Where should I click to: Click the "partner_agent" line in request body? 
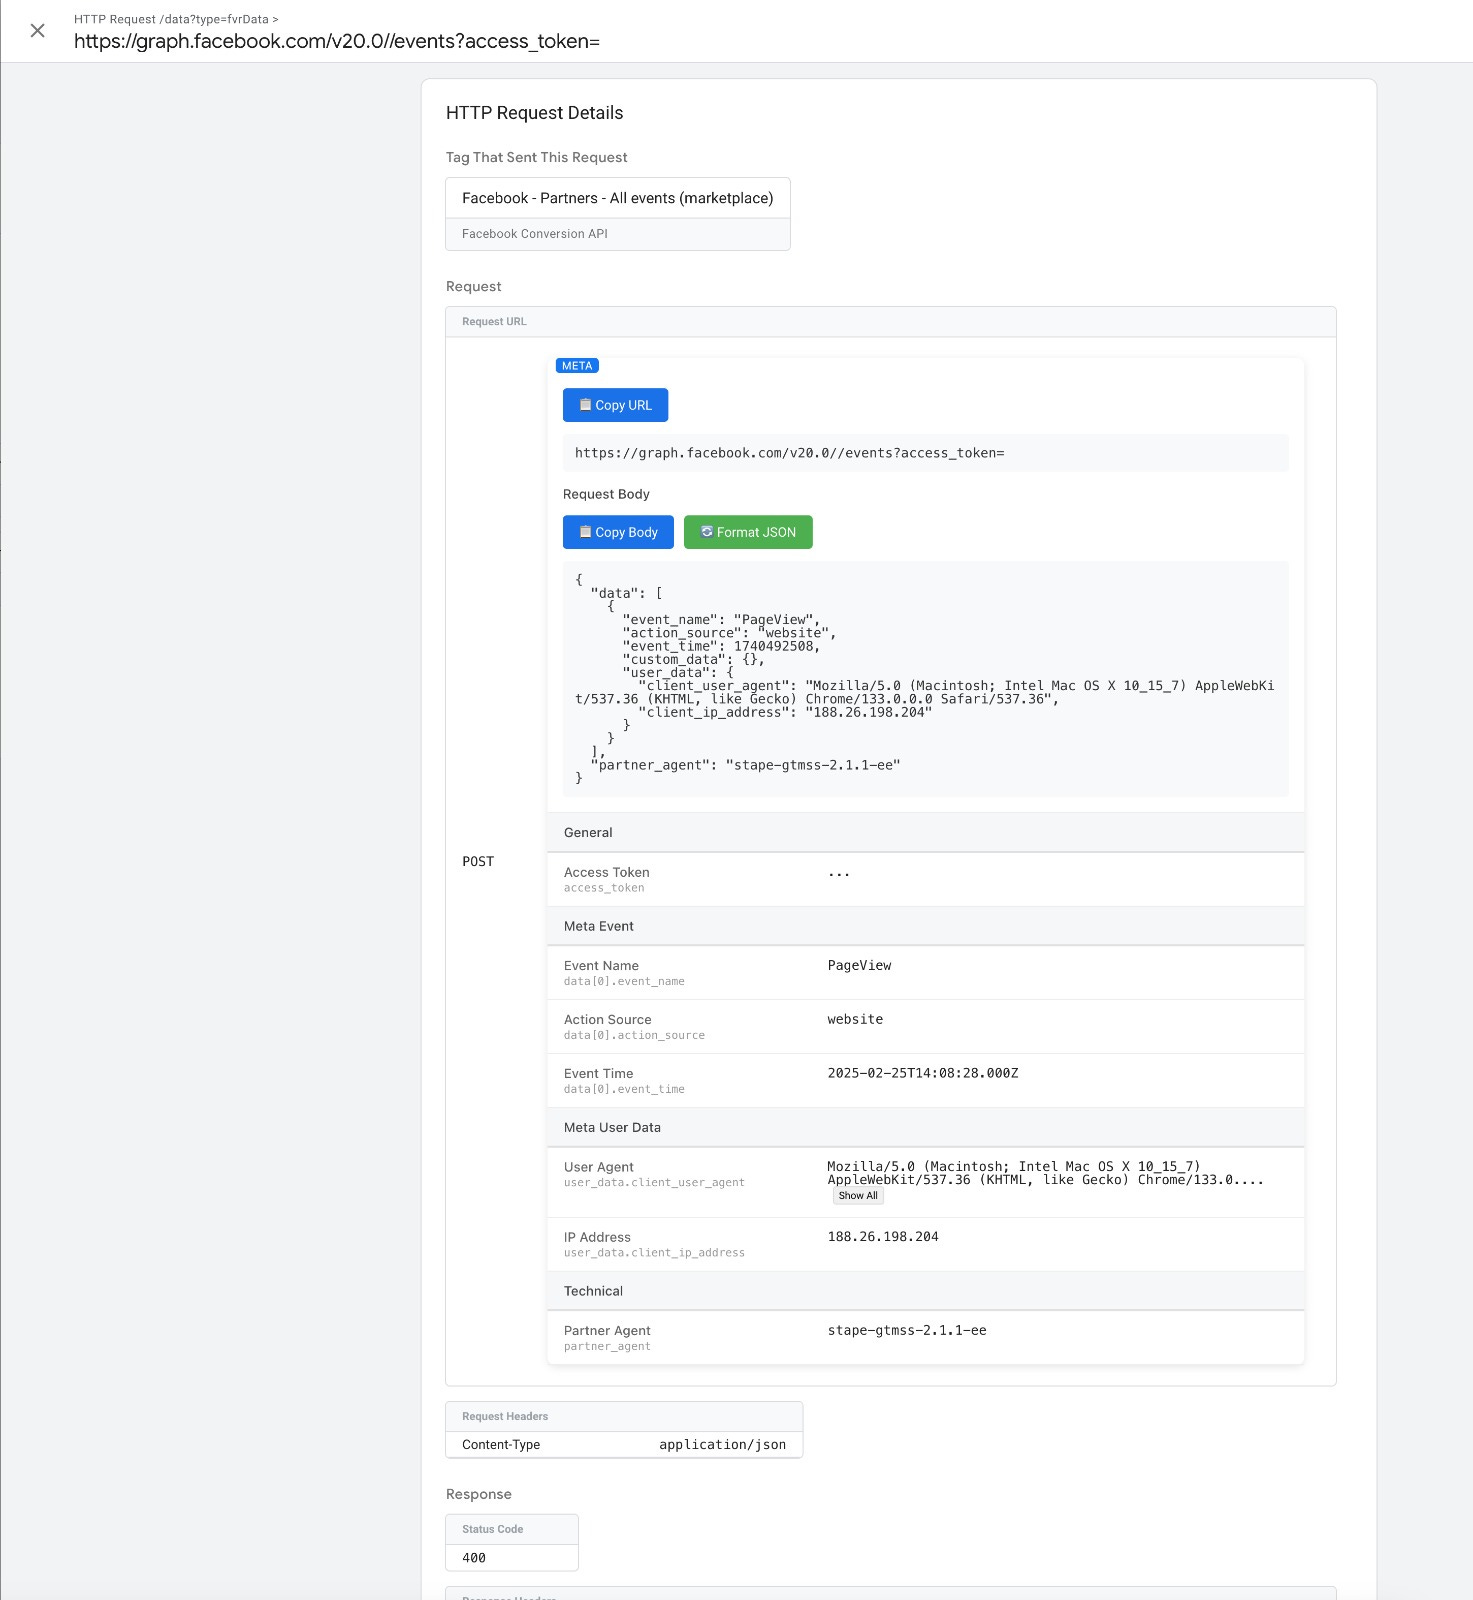(x=745, y=765)
